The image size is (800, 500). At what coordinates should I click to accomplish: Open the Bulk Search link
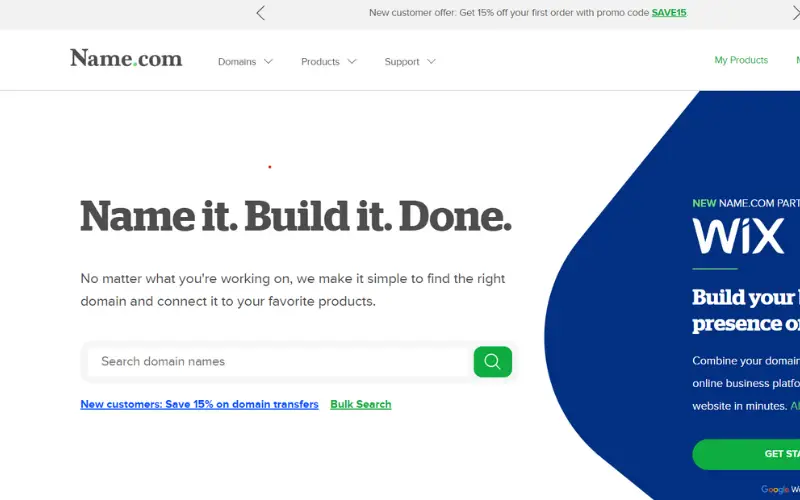click(x=361, y=405)
